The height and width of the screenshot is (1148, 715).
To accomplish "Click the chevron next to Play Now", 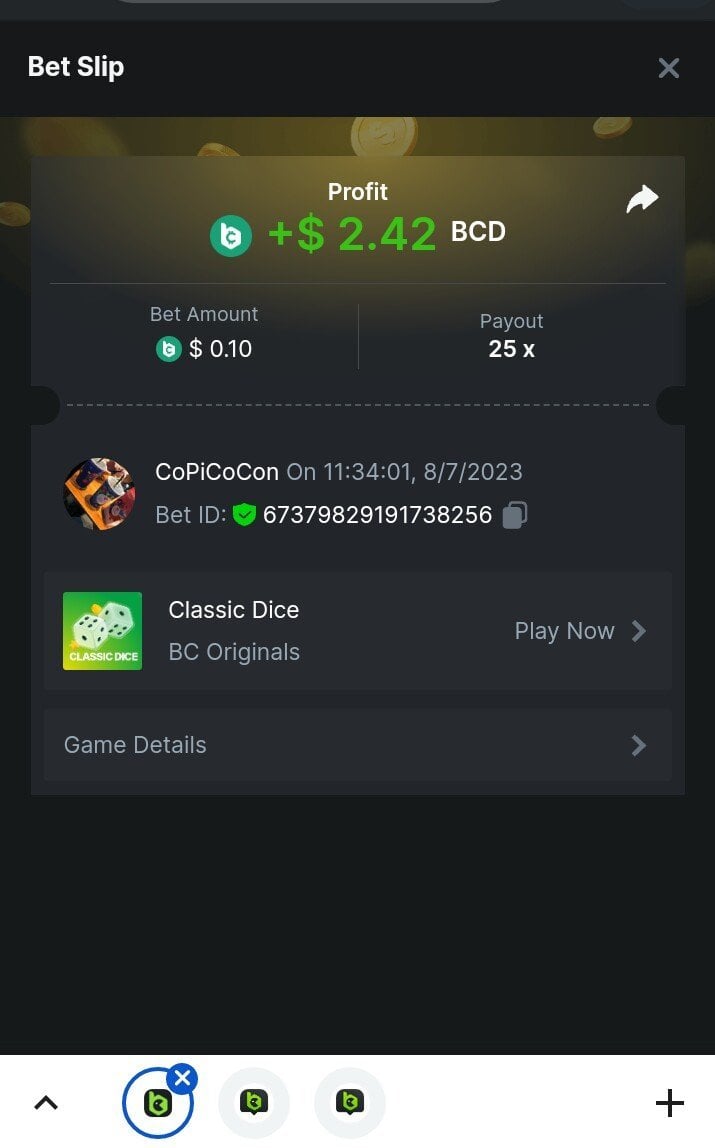I will (639, 631).
